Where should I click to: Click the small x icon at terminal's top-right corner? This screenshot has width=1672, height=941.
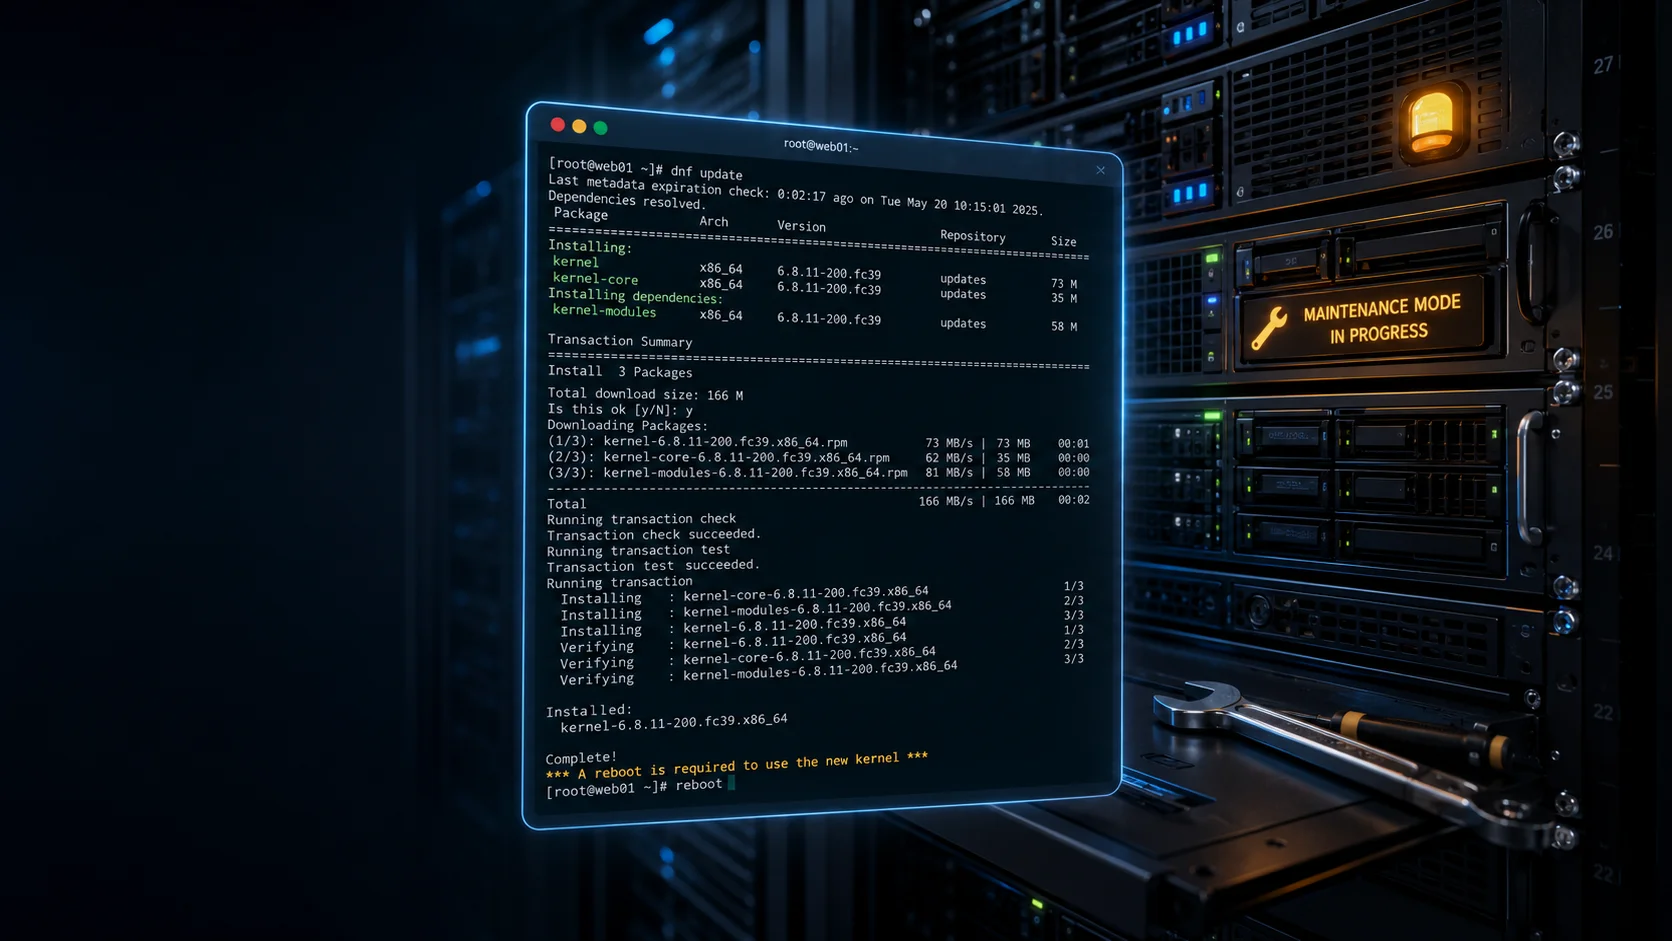1100,170
